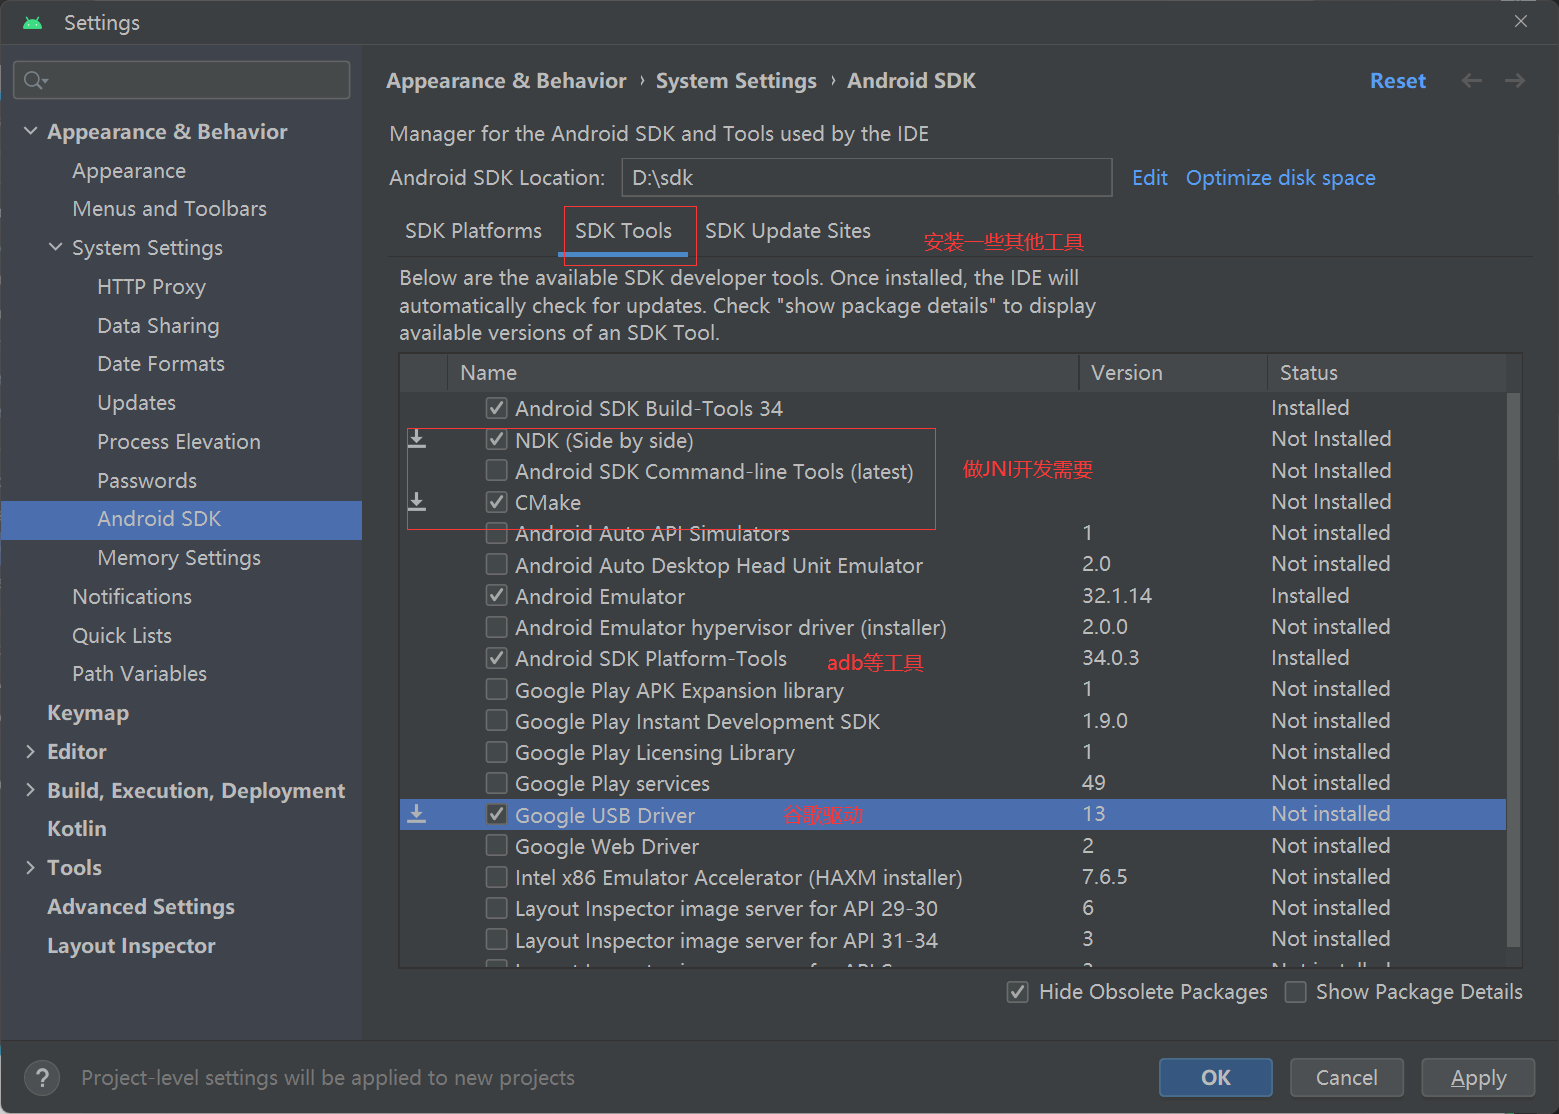1559x1114 pixels.
Task: Click the back navigation arrow icon
Action: (1471, 81)
